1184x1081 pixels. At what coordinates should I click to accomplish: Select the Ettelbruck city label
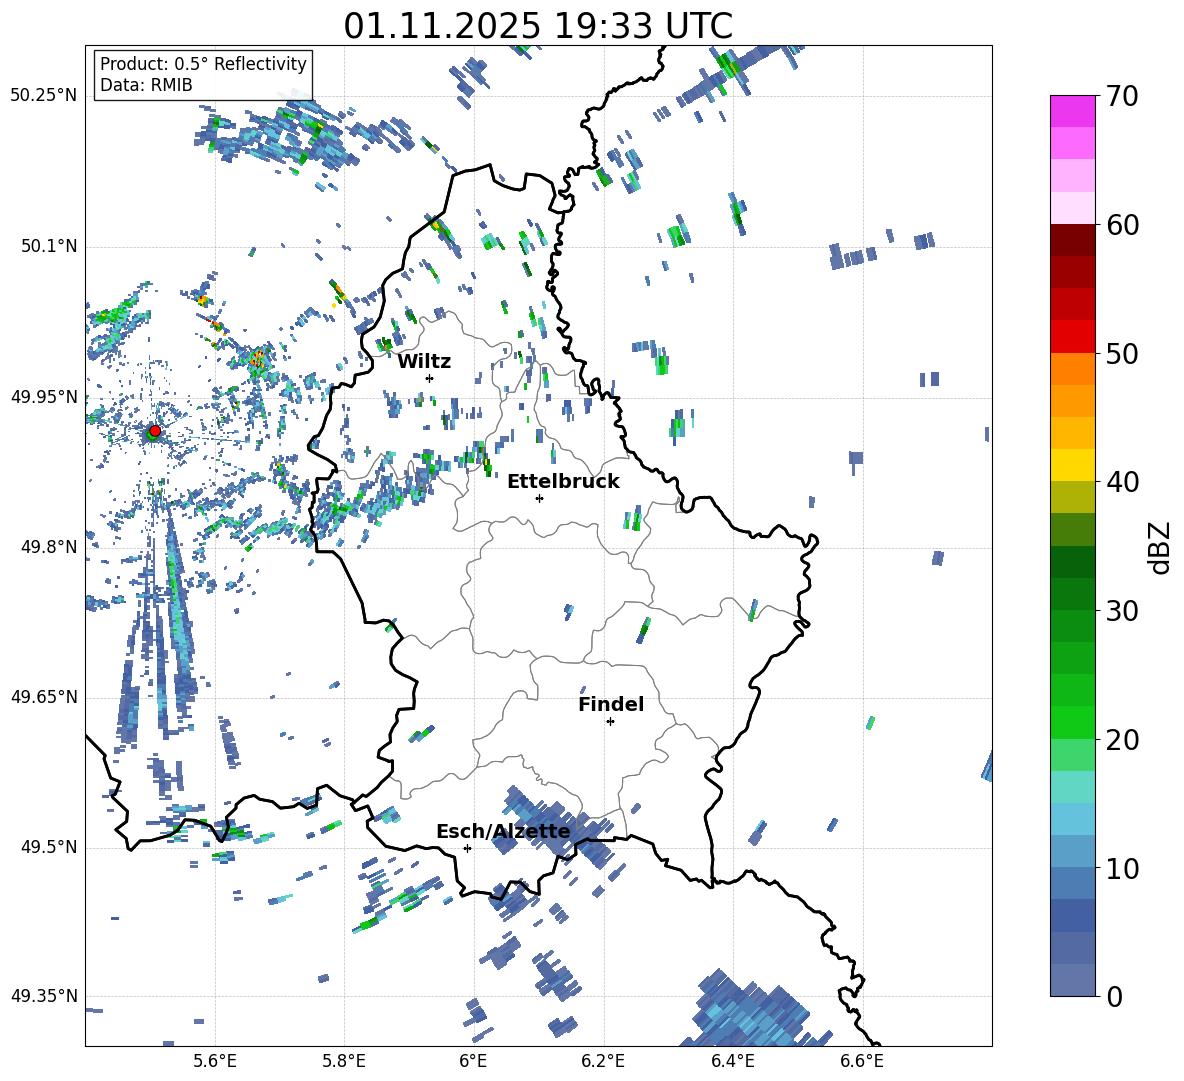tap(563, 482)
